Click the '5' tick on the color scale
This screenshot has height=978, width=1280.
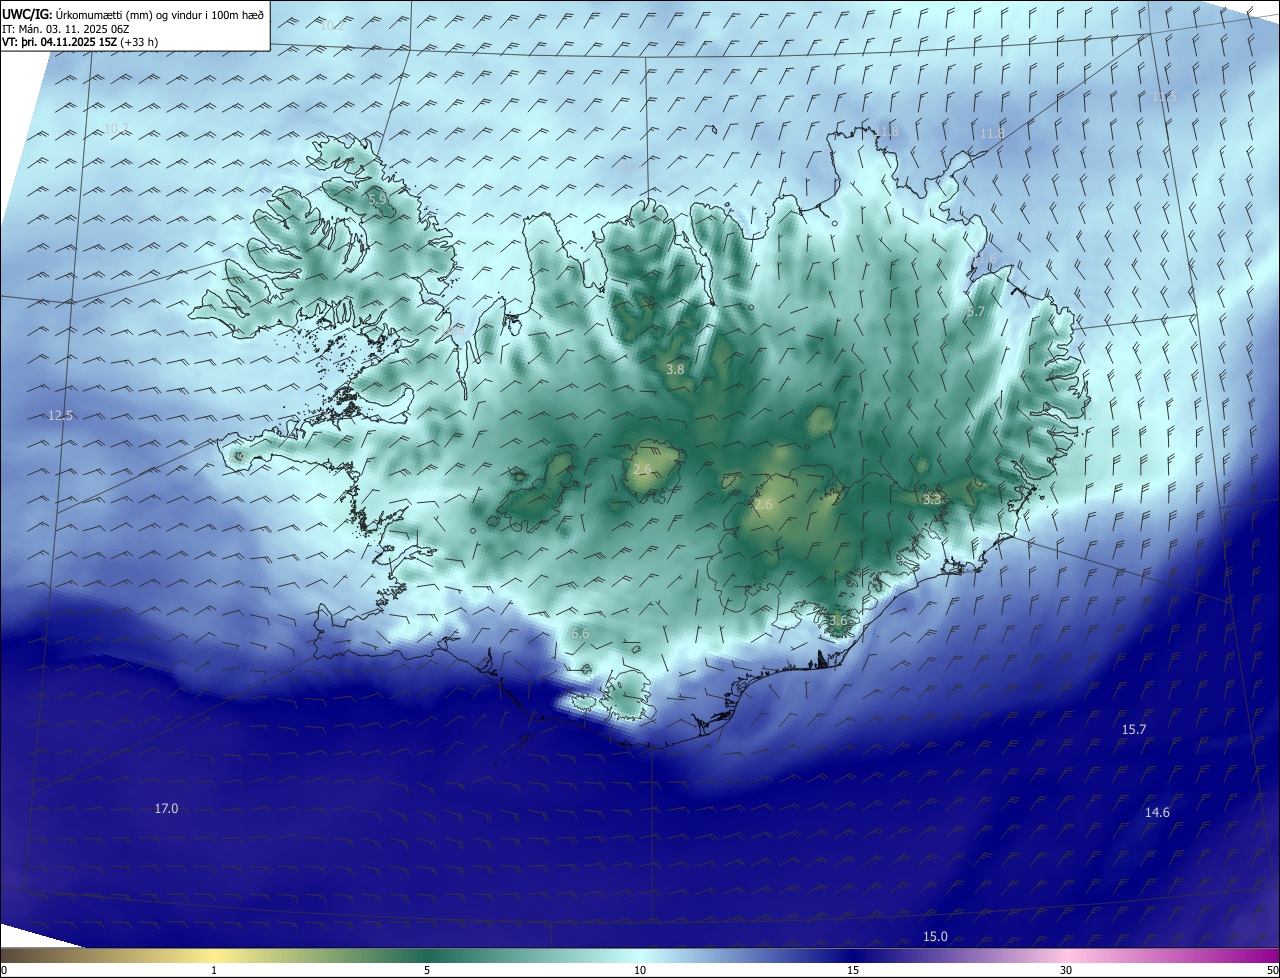click(x=427, y=970)
